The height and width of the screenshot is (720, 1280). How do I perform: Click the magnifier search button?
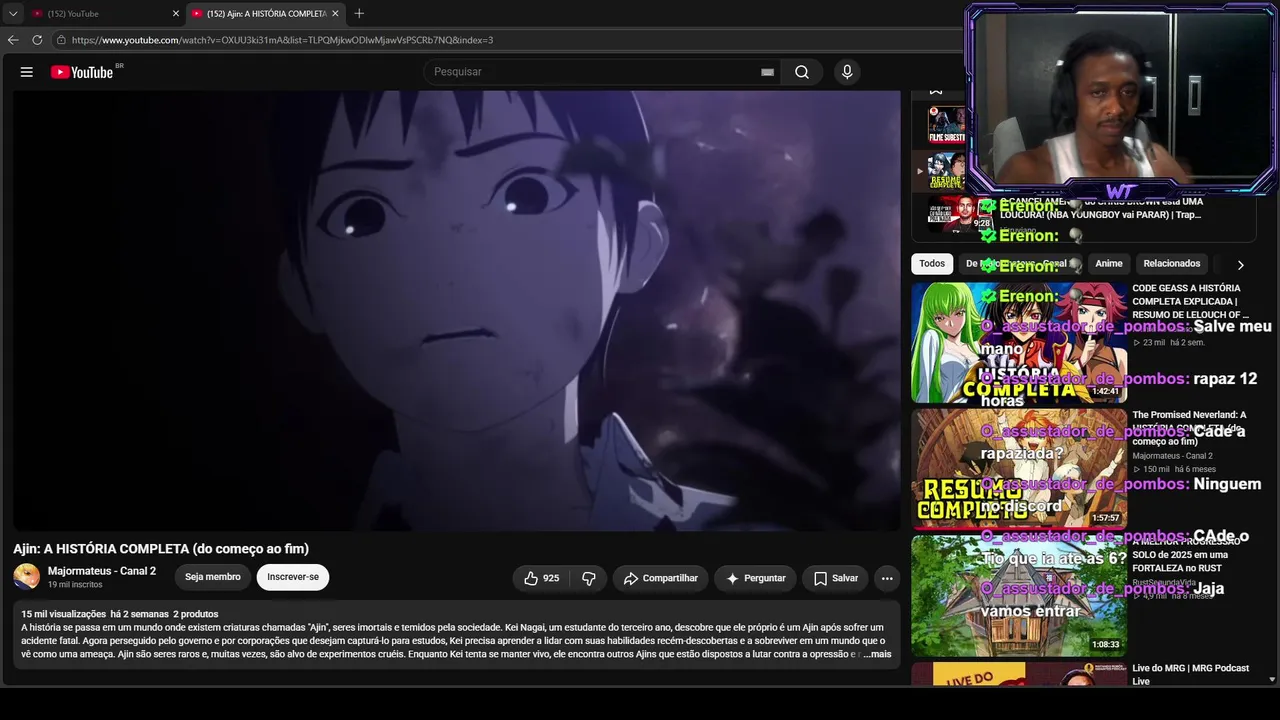802,72
